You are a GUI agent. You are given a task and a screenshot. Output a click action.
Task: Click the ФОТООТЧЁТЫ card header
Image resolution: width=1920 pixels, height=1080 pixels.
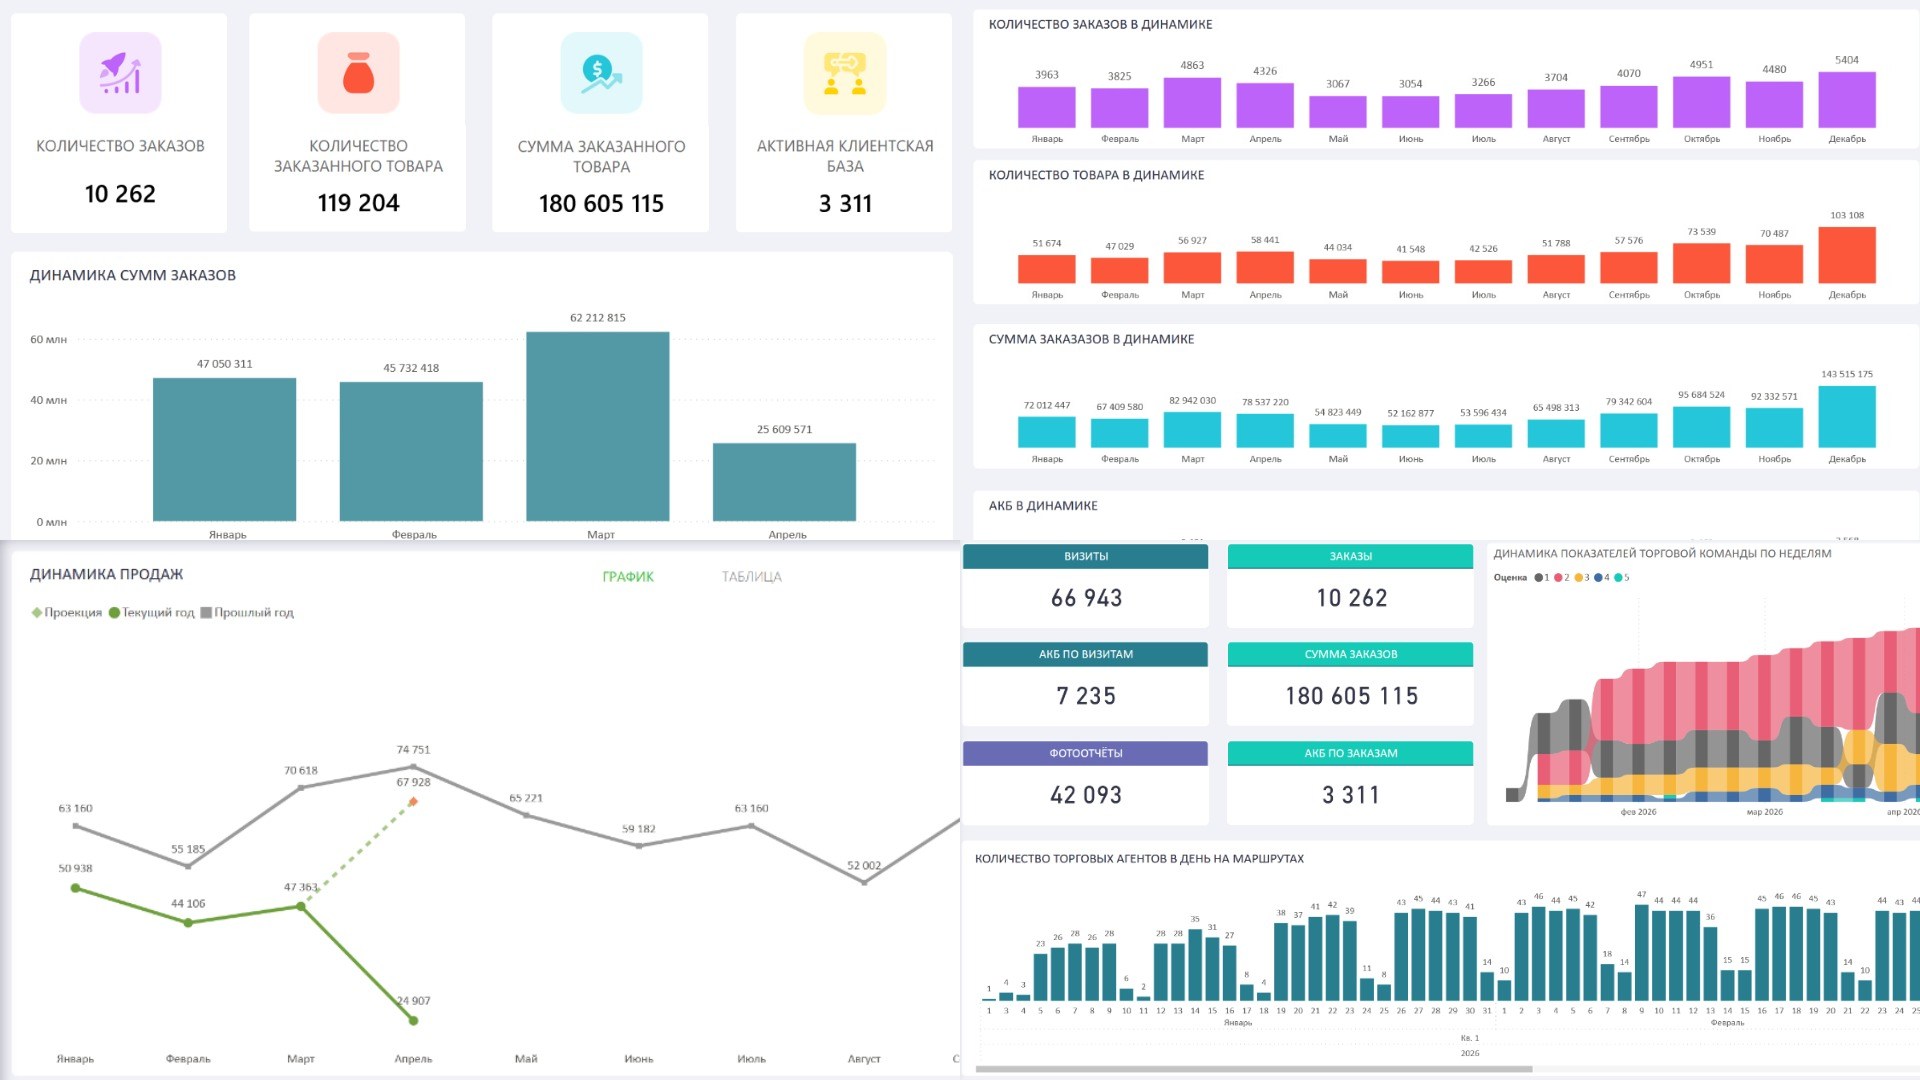coord(1085,754)
